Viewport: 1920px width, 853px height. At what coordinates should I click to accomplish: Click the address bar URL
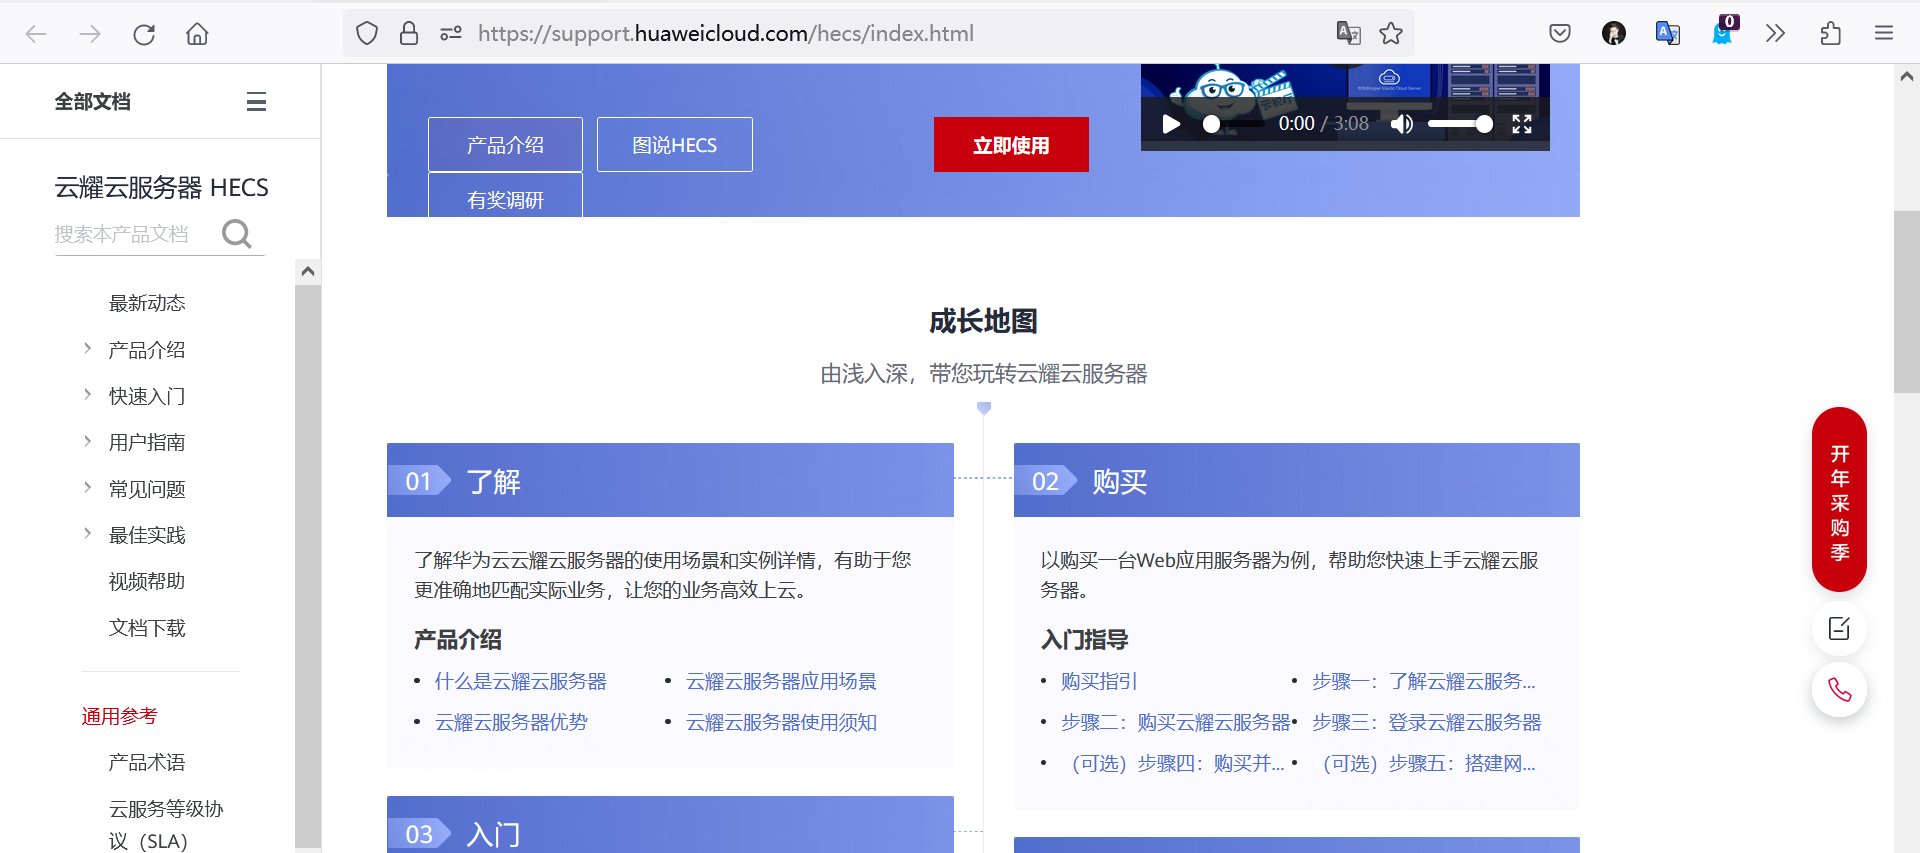coord(725,34)
